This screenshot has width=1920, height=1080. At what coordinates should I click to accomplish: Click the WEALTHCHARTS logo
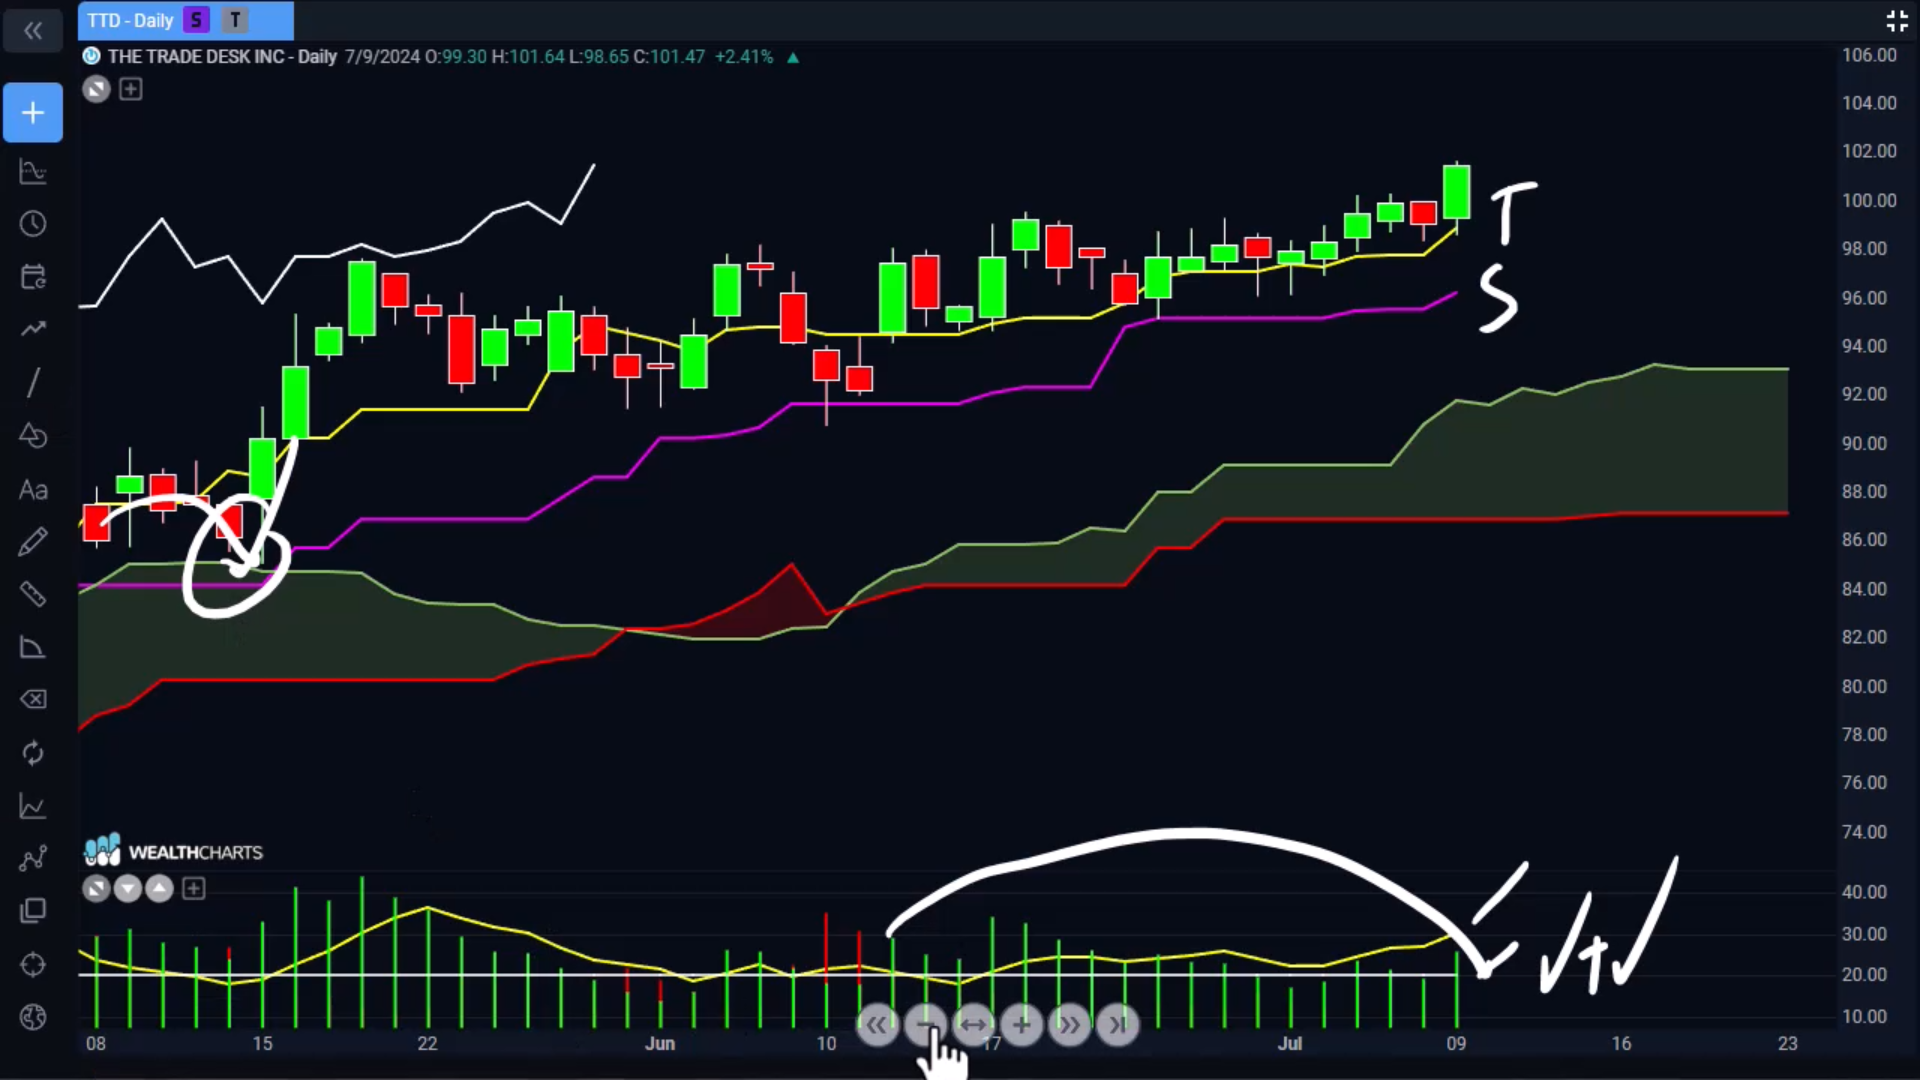point(173,852)
